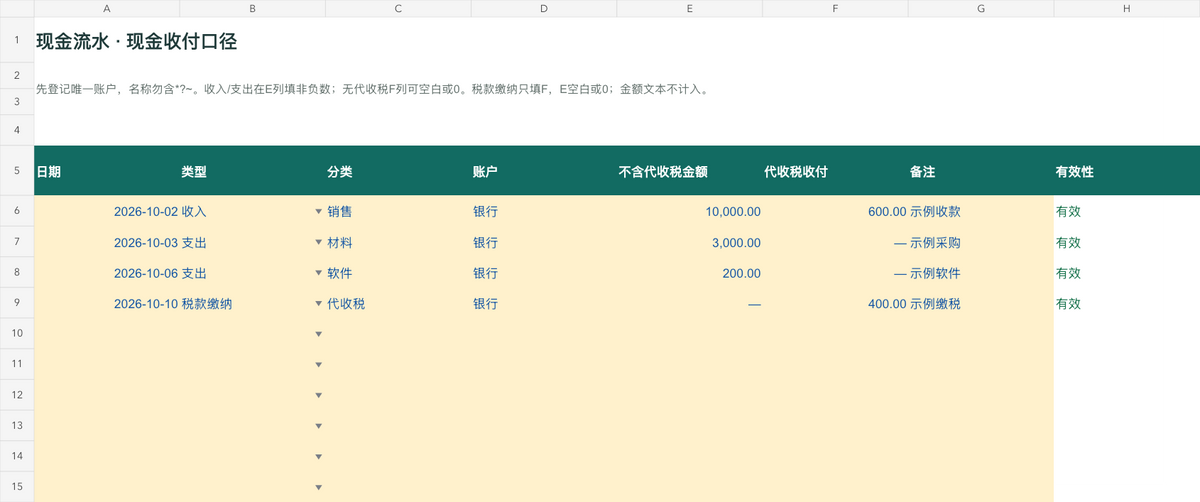Open the dropdown arrow in empty row 11
The image size is (1200, 502).
click(318, 365)
